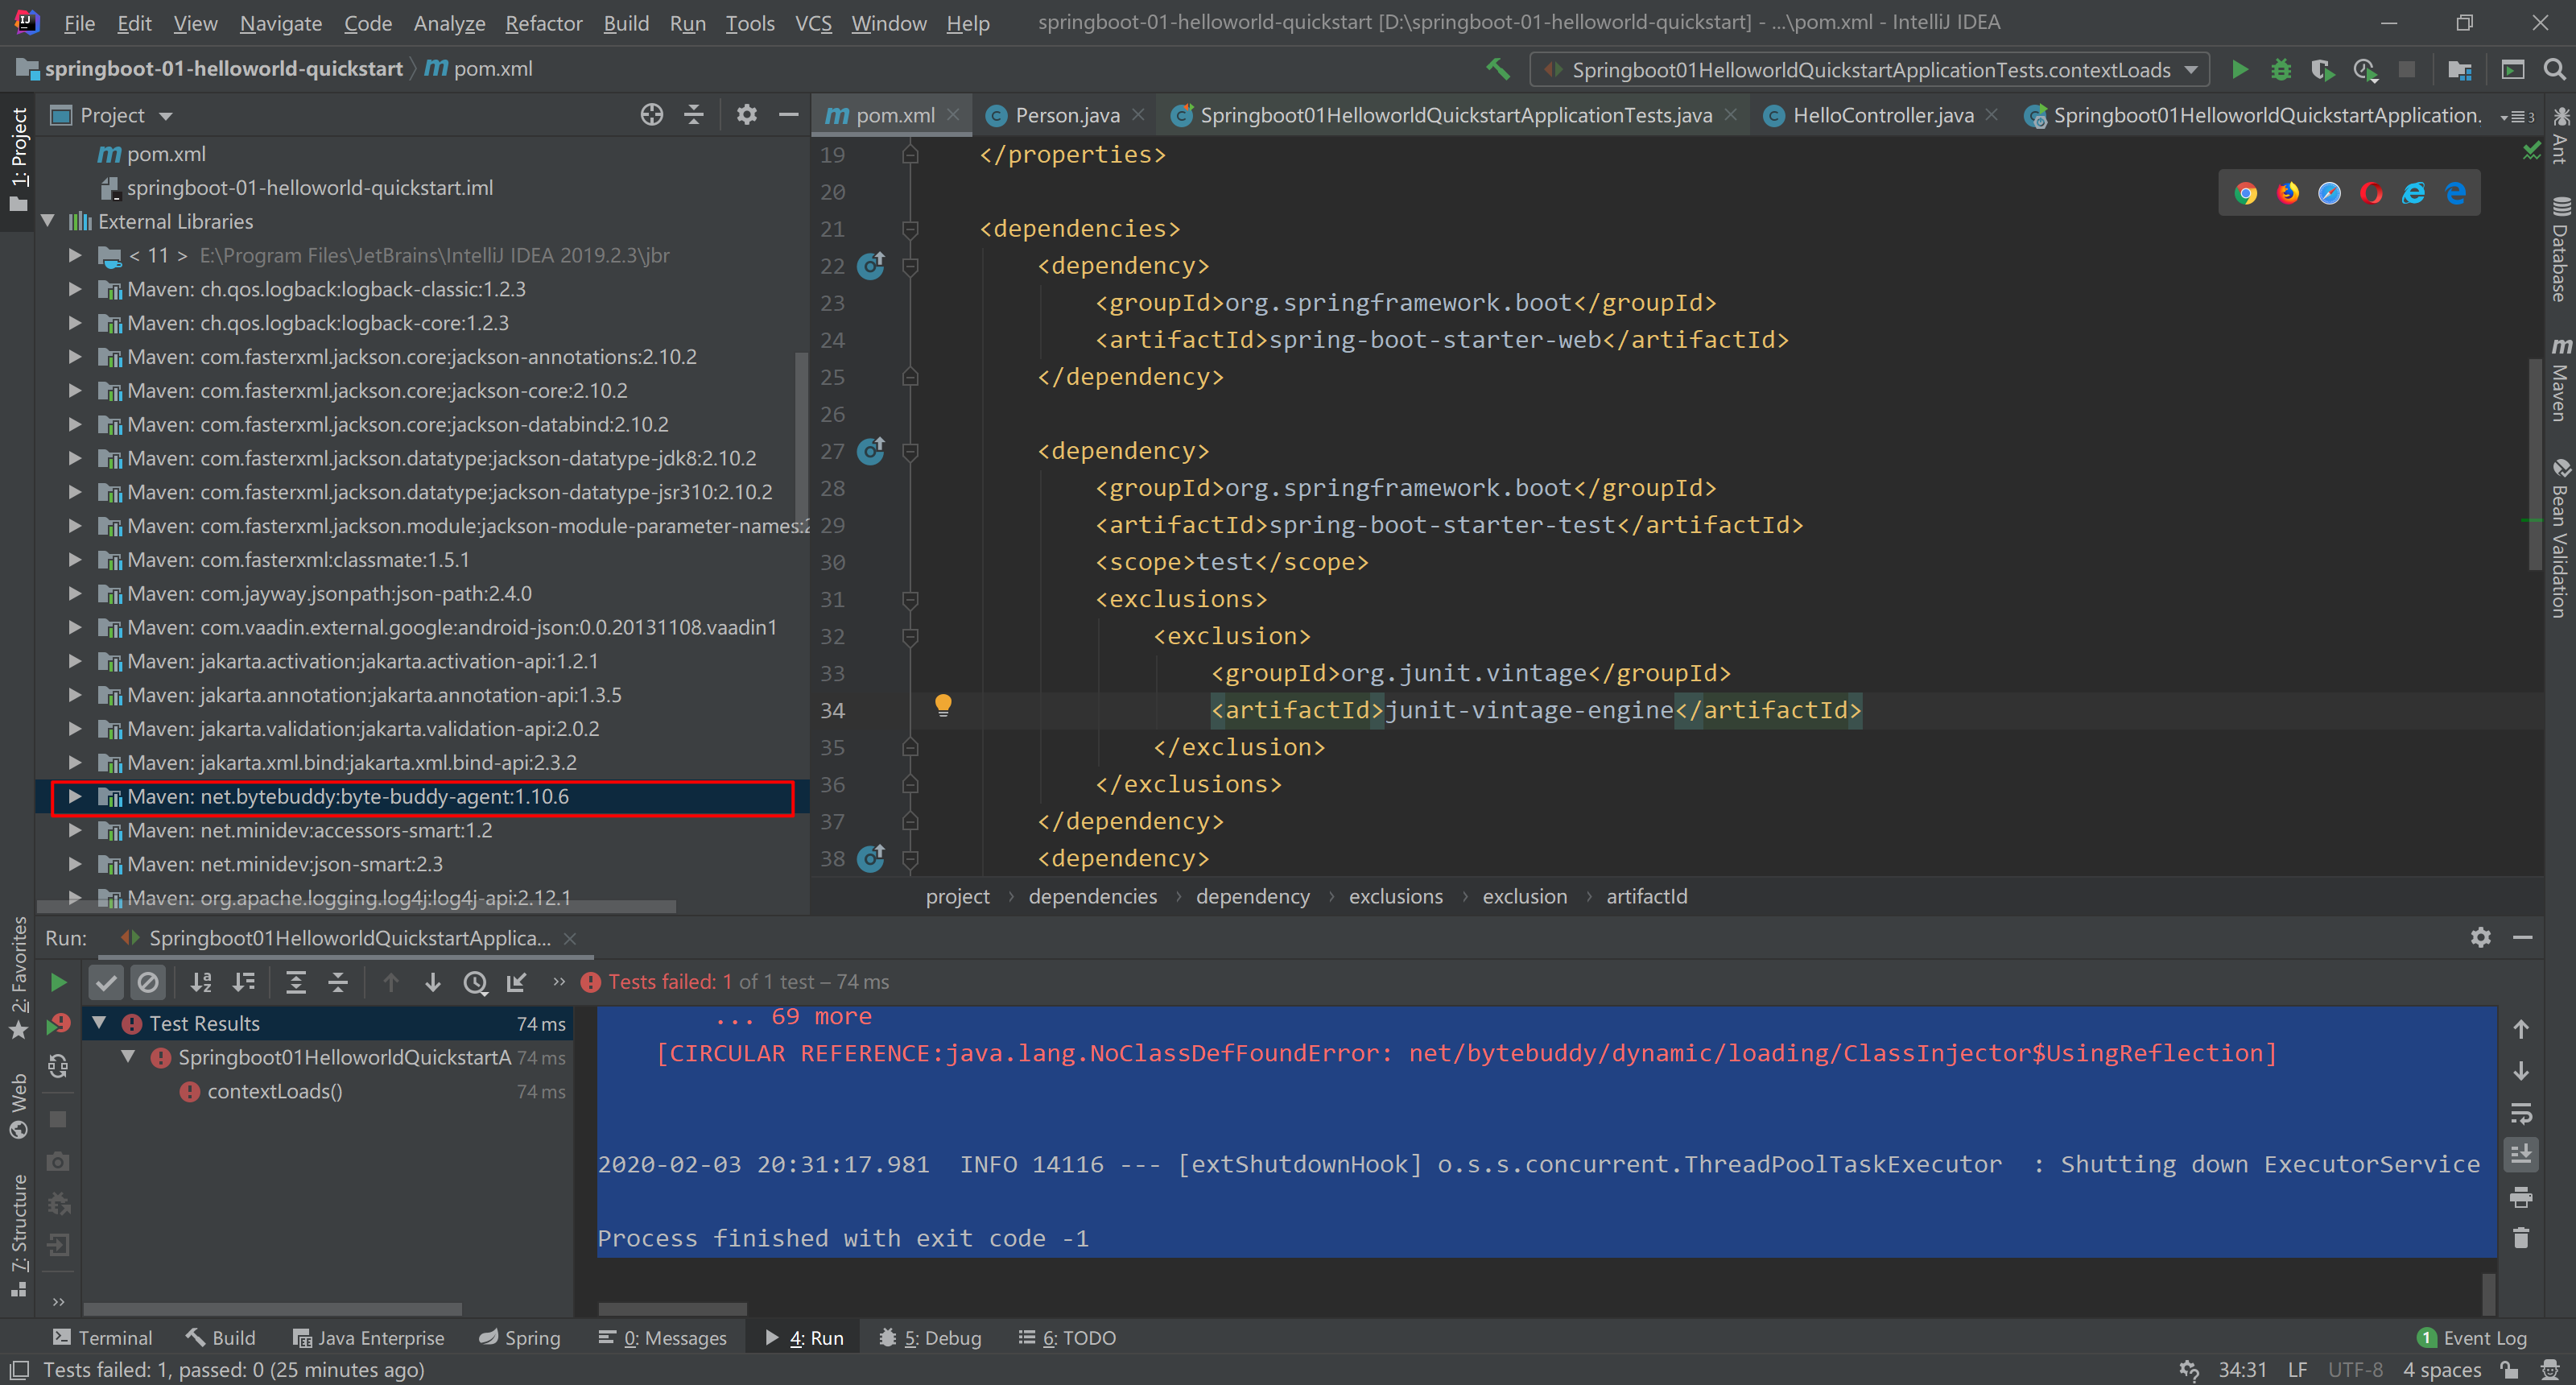
Task: Rerun failed tests in the Run panel
Action: [x=59, y=1024]
